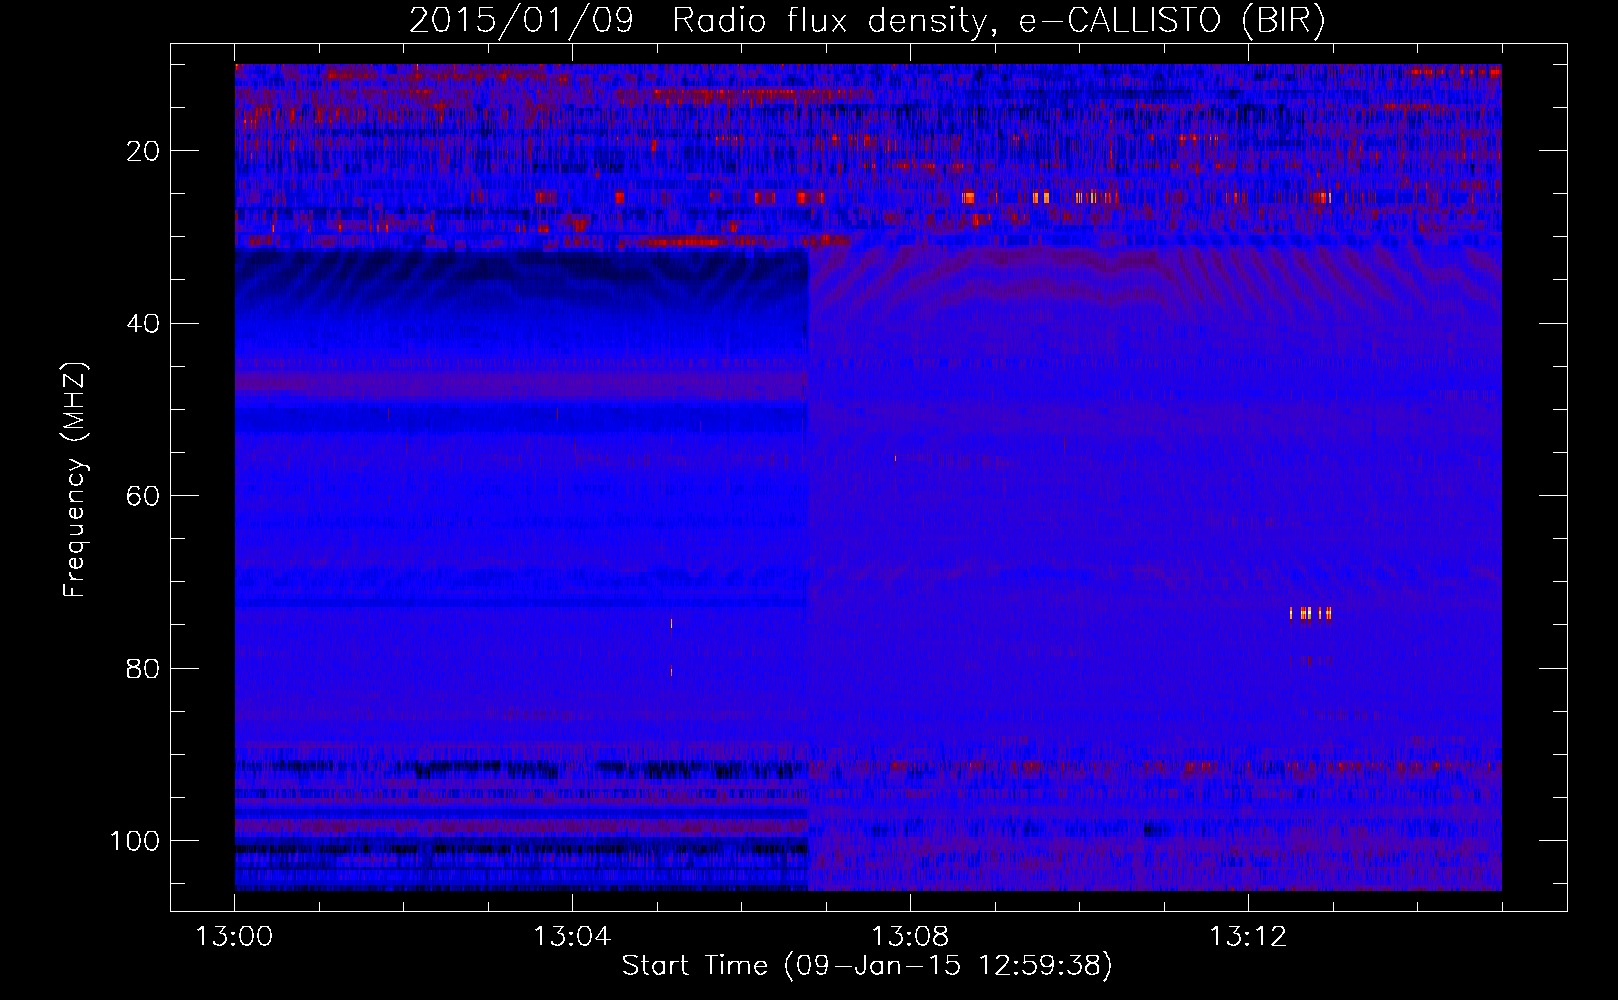The height and width of the screenshot is (1000, 1618).
Task: Click the plot title "2015/01/09 Radio flux density, e-CALLISTO (BIR)"
Action: coord(868,21)
